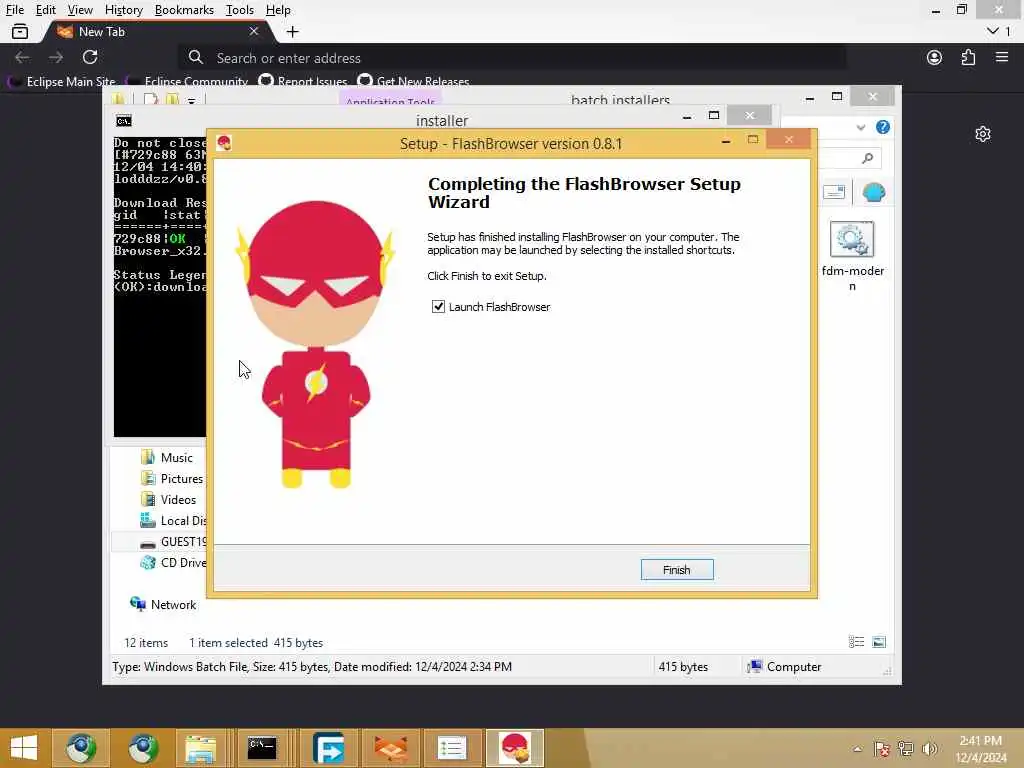Click Explorer search magnifier icon
The width and height of the screenshot is (1024, 768).
[x=867, y=157]
